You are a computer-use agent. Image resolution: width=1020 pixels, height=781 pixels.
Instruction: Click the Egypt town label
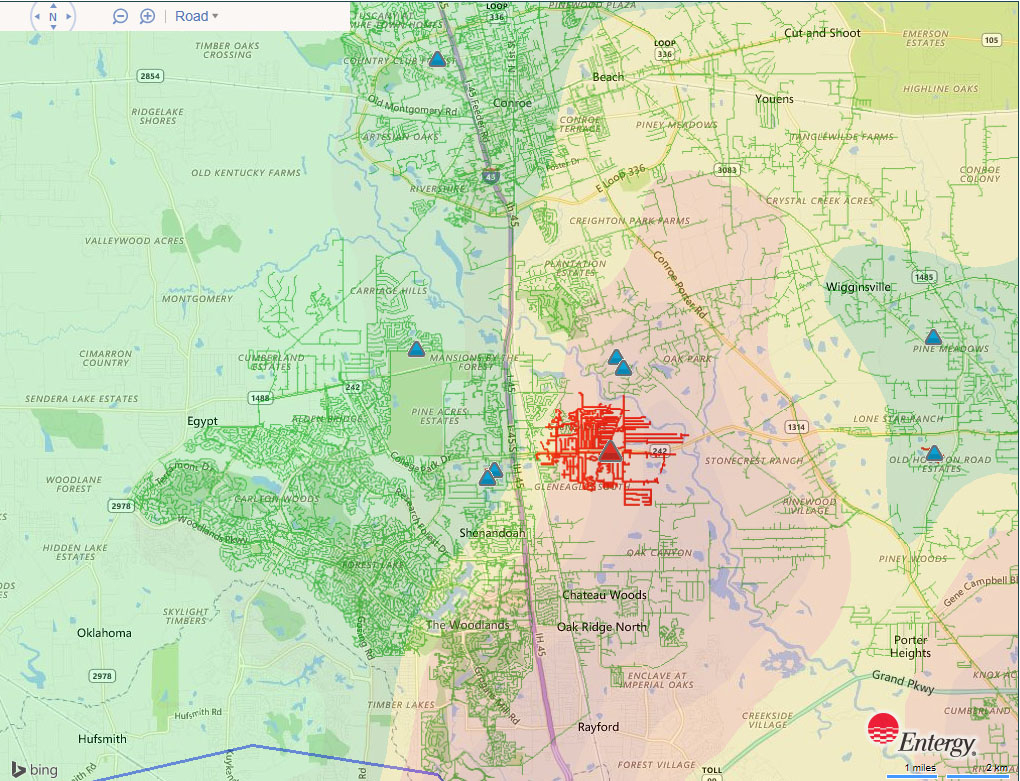[x=202, y=422]
